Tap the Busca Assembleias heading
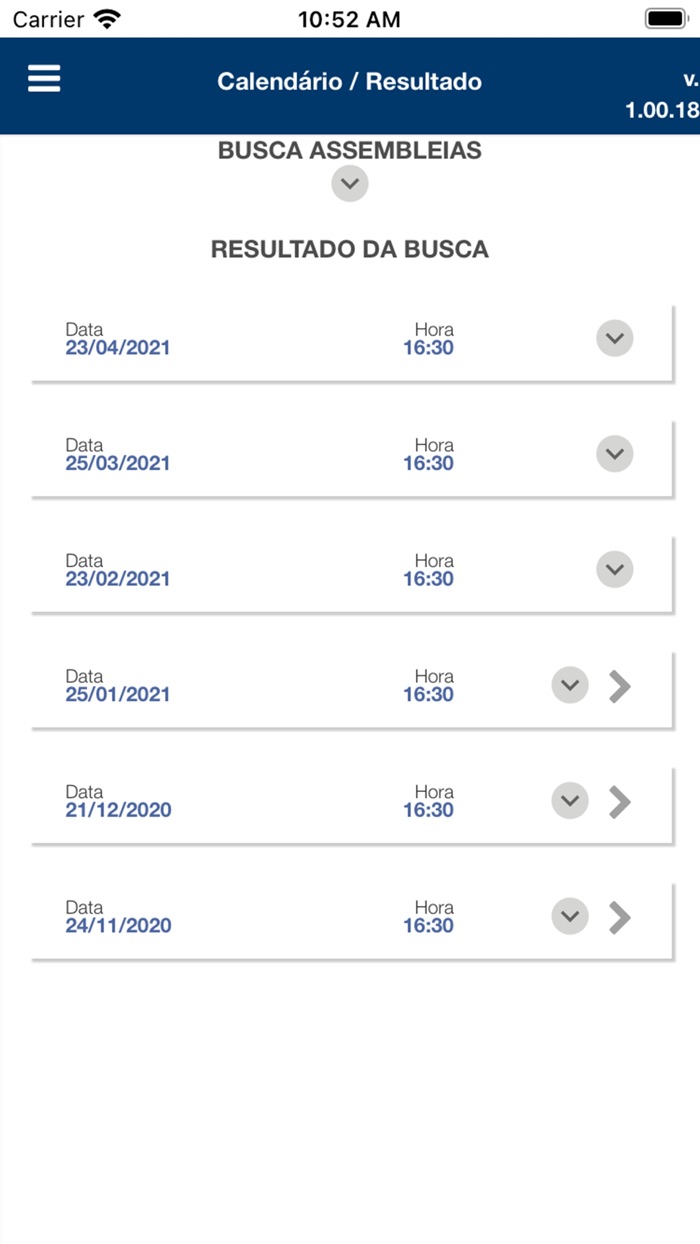 click(x=350, y=151)
